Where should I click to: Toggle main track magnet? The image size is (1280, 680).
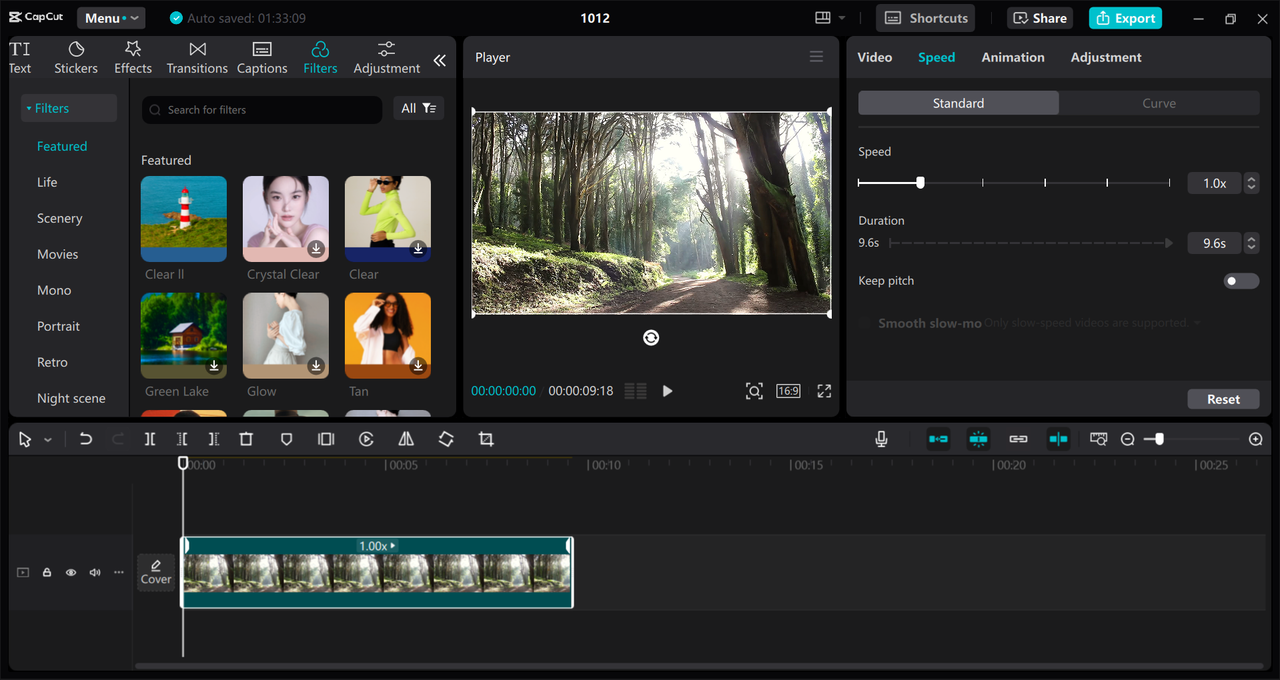click(938, 439)
